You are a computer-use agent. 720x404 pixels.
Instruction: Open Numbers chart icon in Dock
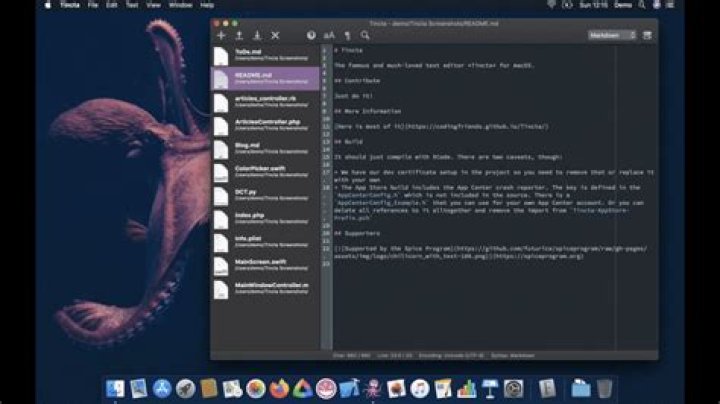click(467, 388)
